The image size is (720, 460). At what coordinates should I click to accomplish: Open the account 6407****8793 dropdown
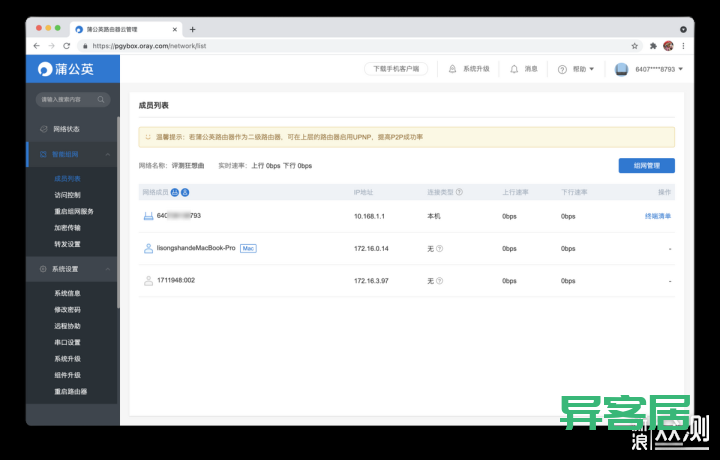[659, 69]
